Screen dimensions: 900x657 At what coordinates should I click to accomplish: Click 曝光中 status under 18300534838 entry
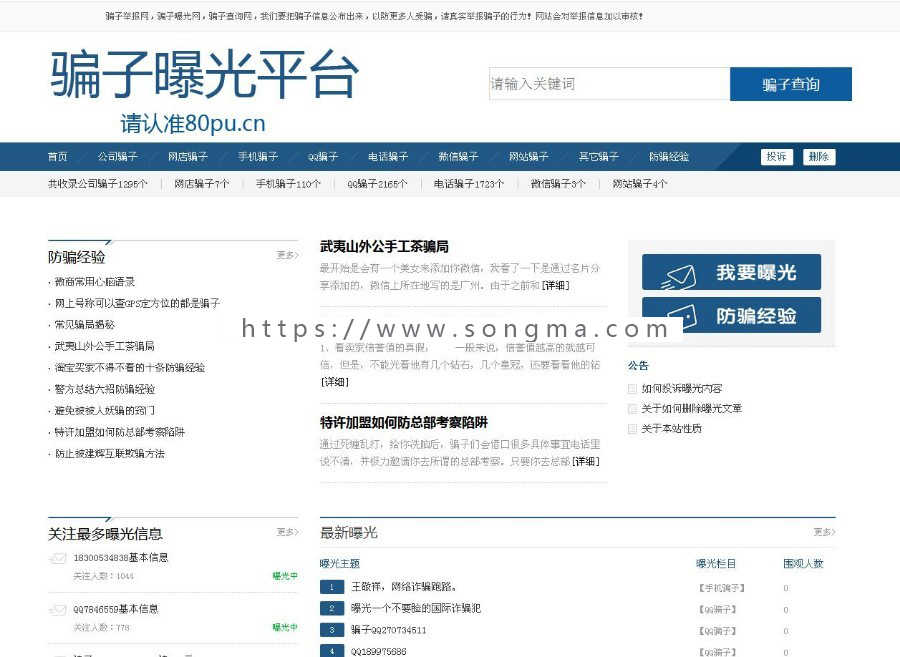click(x=285, y=576)
